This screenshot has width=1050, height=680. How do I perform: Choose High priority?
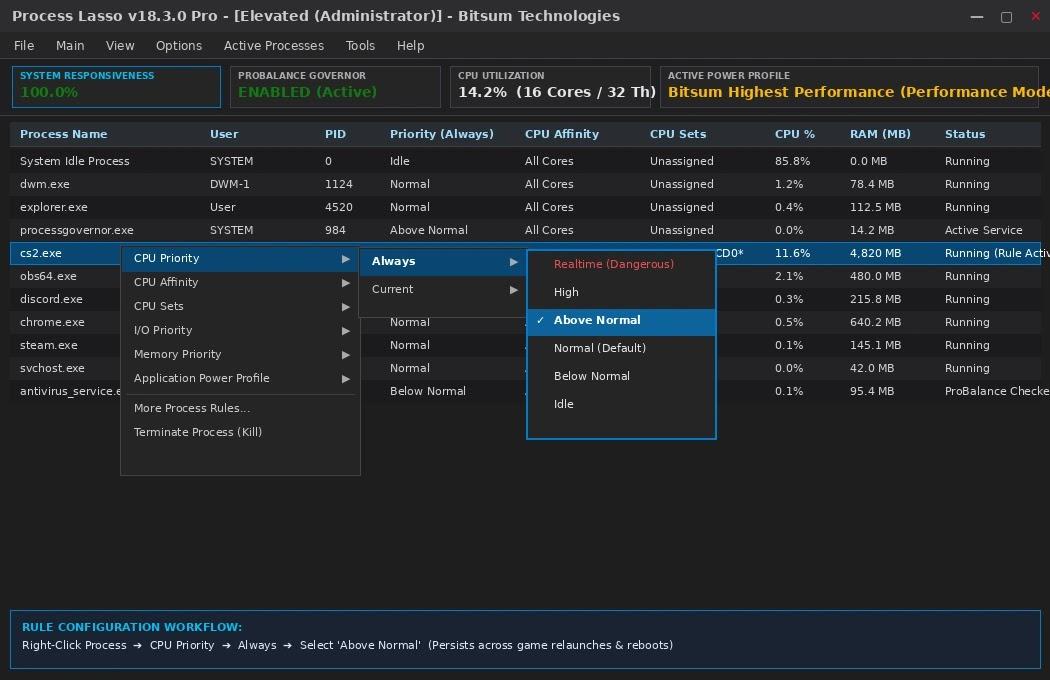(621, 293)
